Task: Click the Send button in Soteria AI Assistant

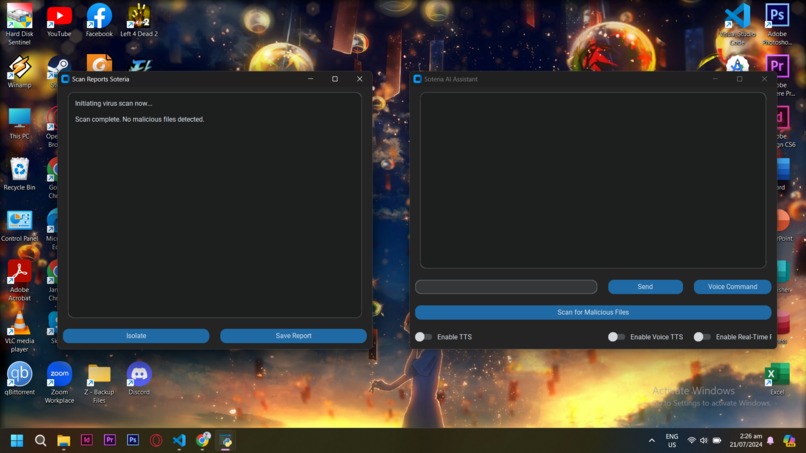Action: (645, 287)
